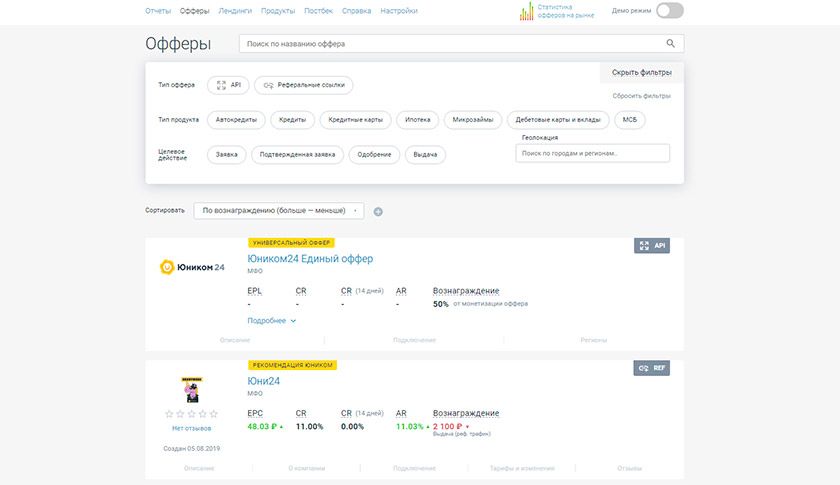The height and width of the screenshot is (485, 840).
Task: Click the search magnifier icon
Action: [670, 43]
